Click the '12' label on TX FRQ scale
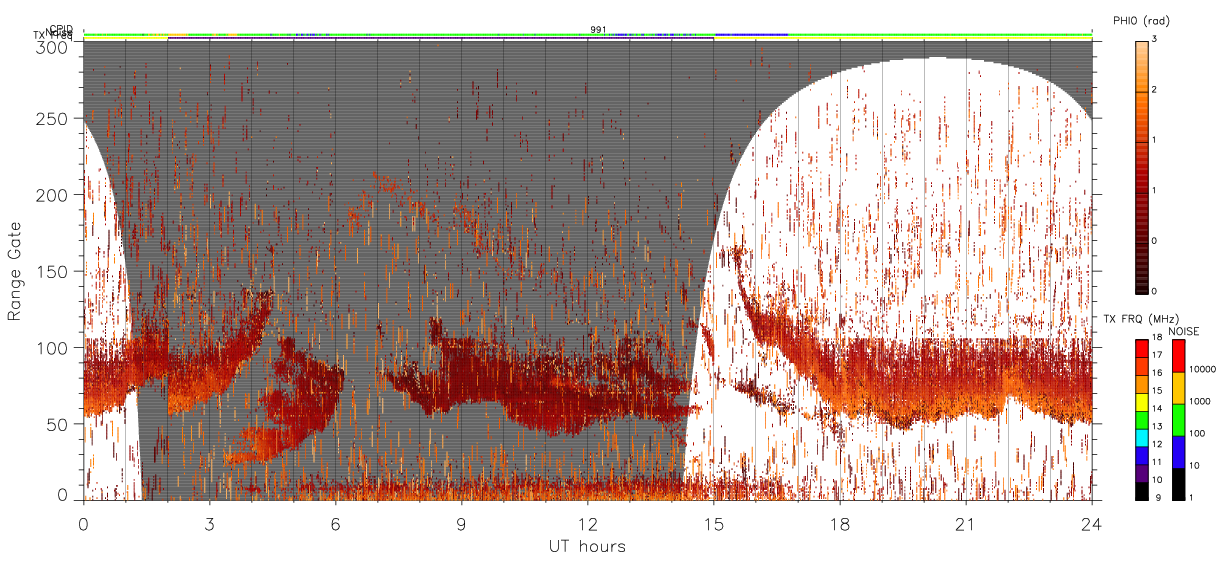 [1157, 445]
